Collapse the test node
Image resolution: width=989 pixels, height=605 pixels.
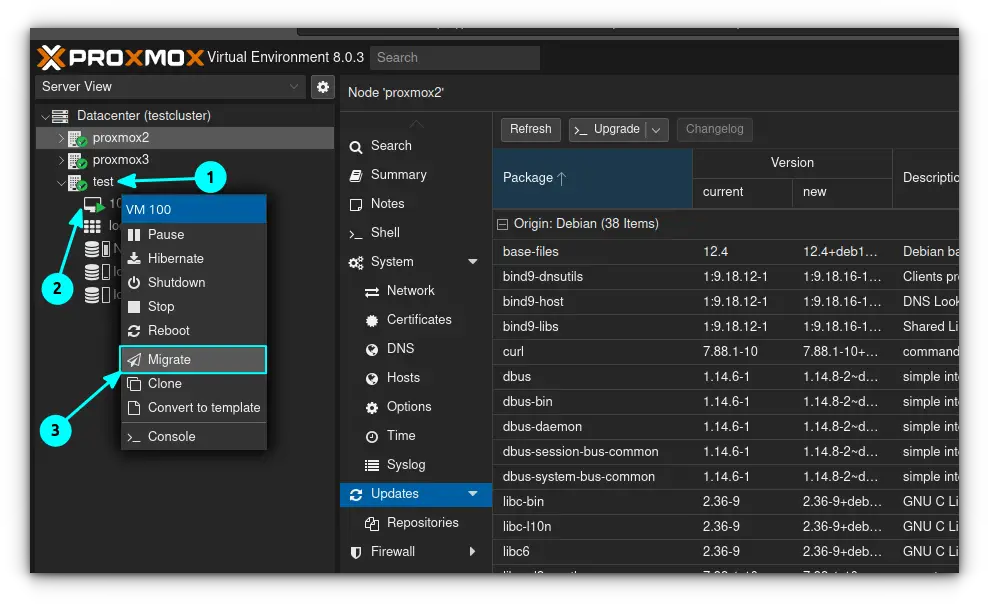[x=61, y=183]
